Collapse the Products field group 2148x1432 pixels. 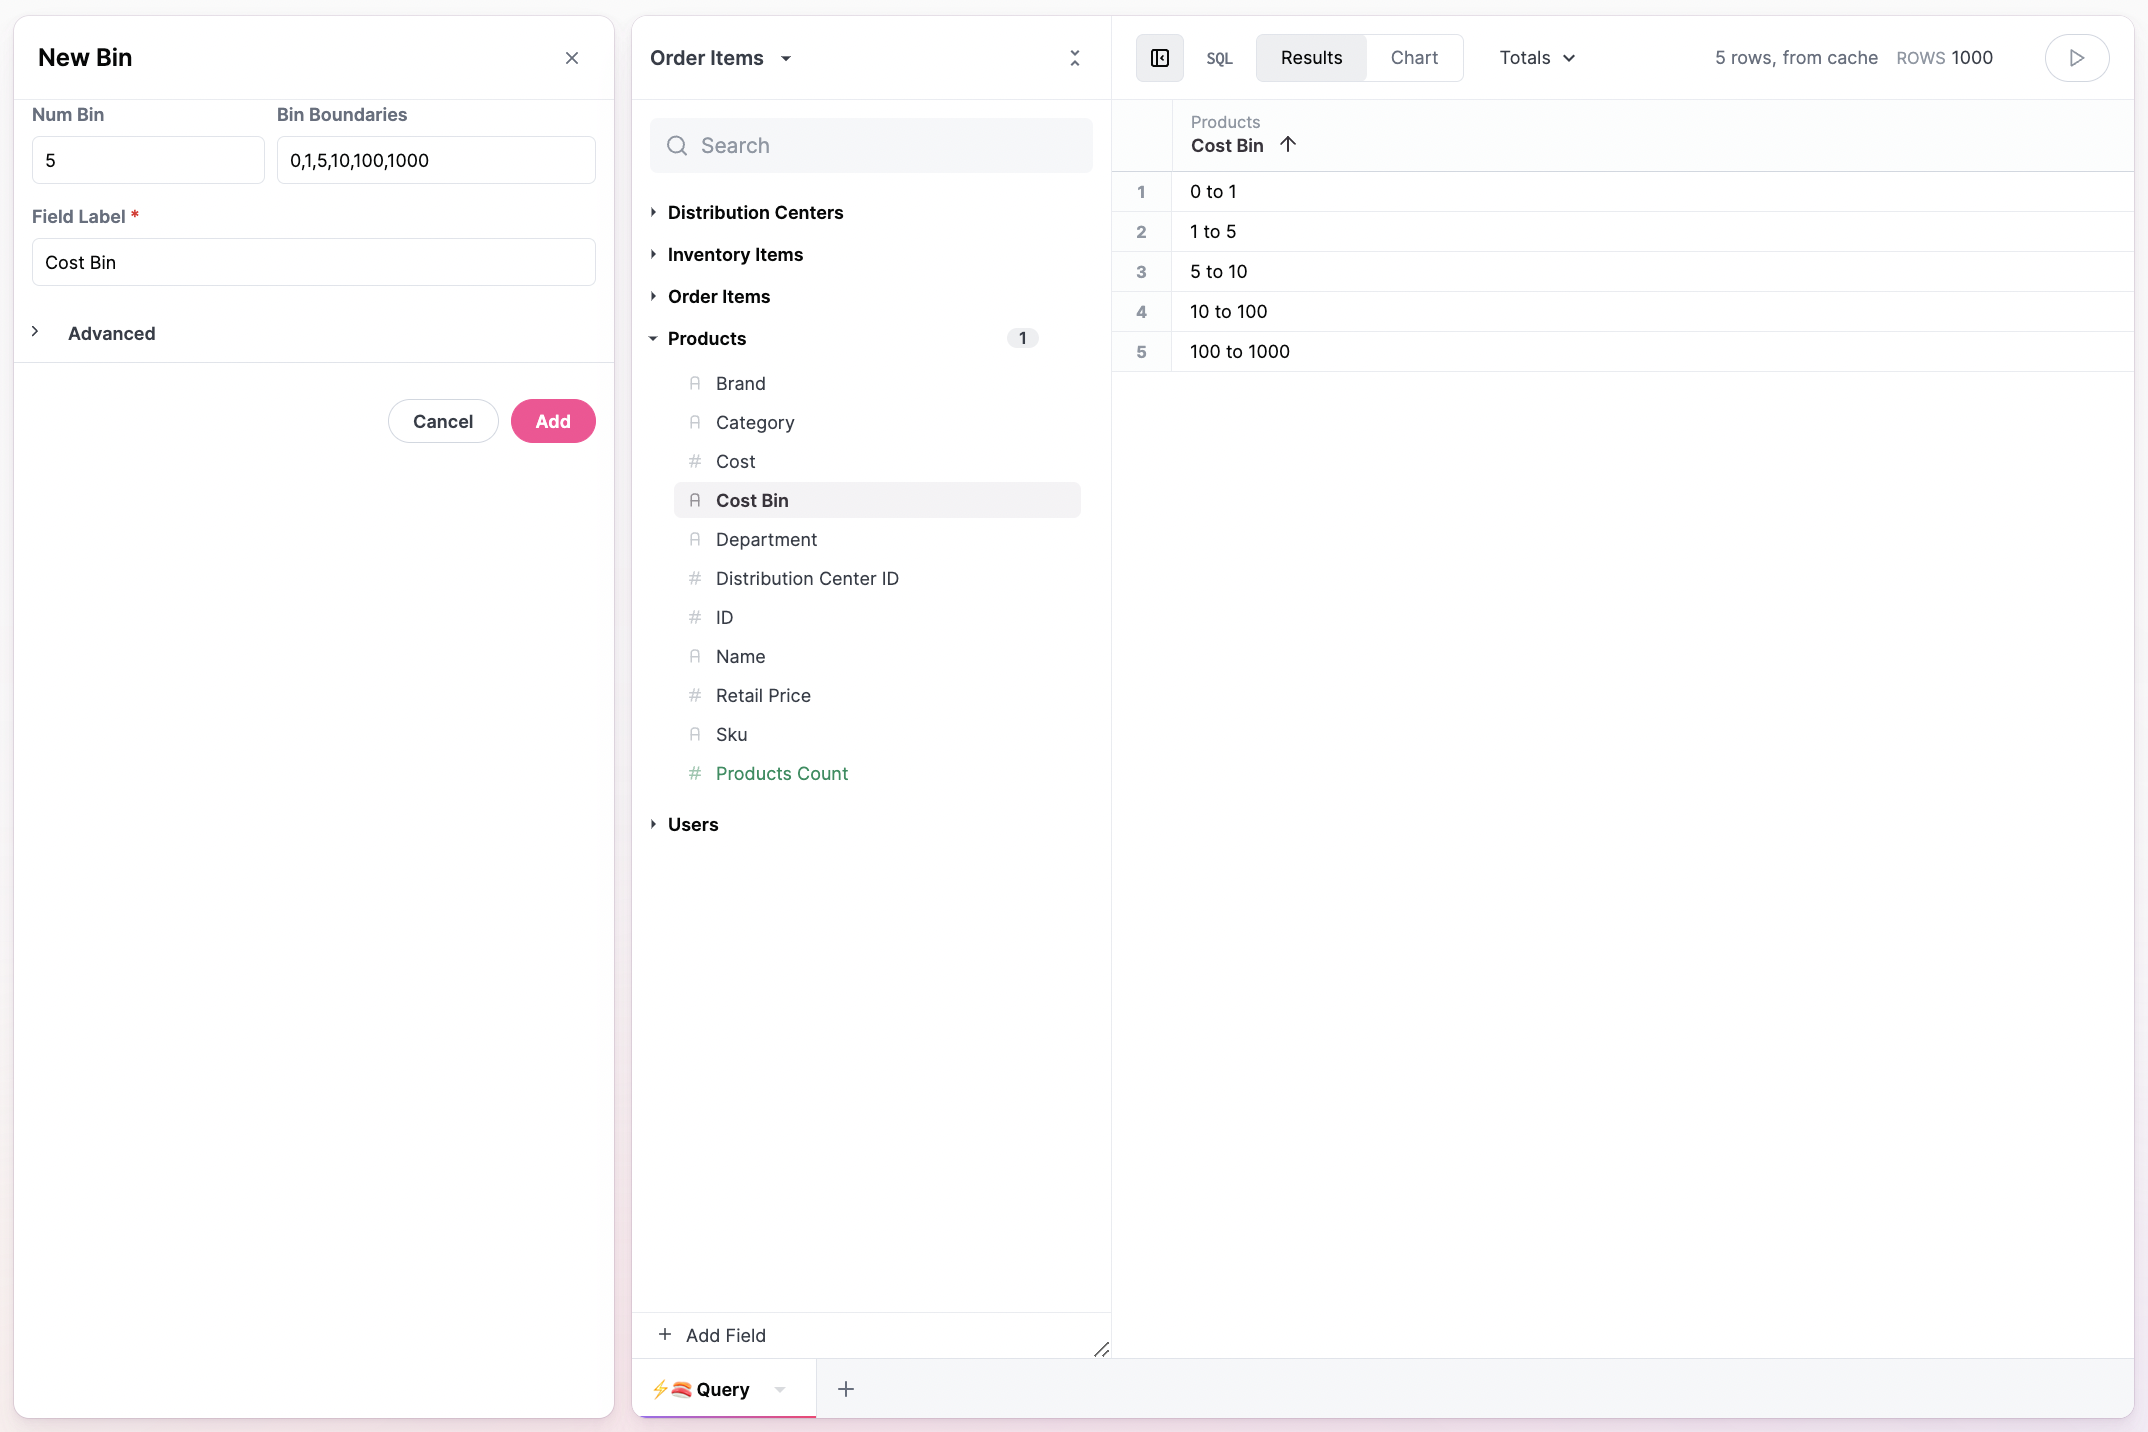(x=653, y=339)
